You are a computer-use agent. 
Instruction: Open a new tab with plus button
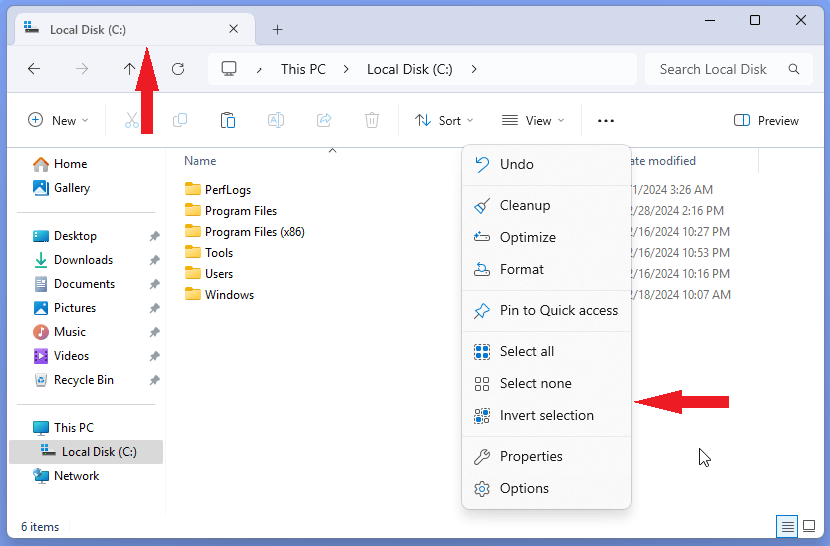[277, 30]
